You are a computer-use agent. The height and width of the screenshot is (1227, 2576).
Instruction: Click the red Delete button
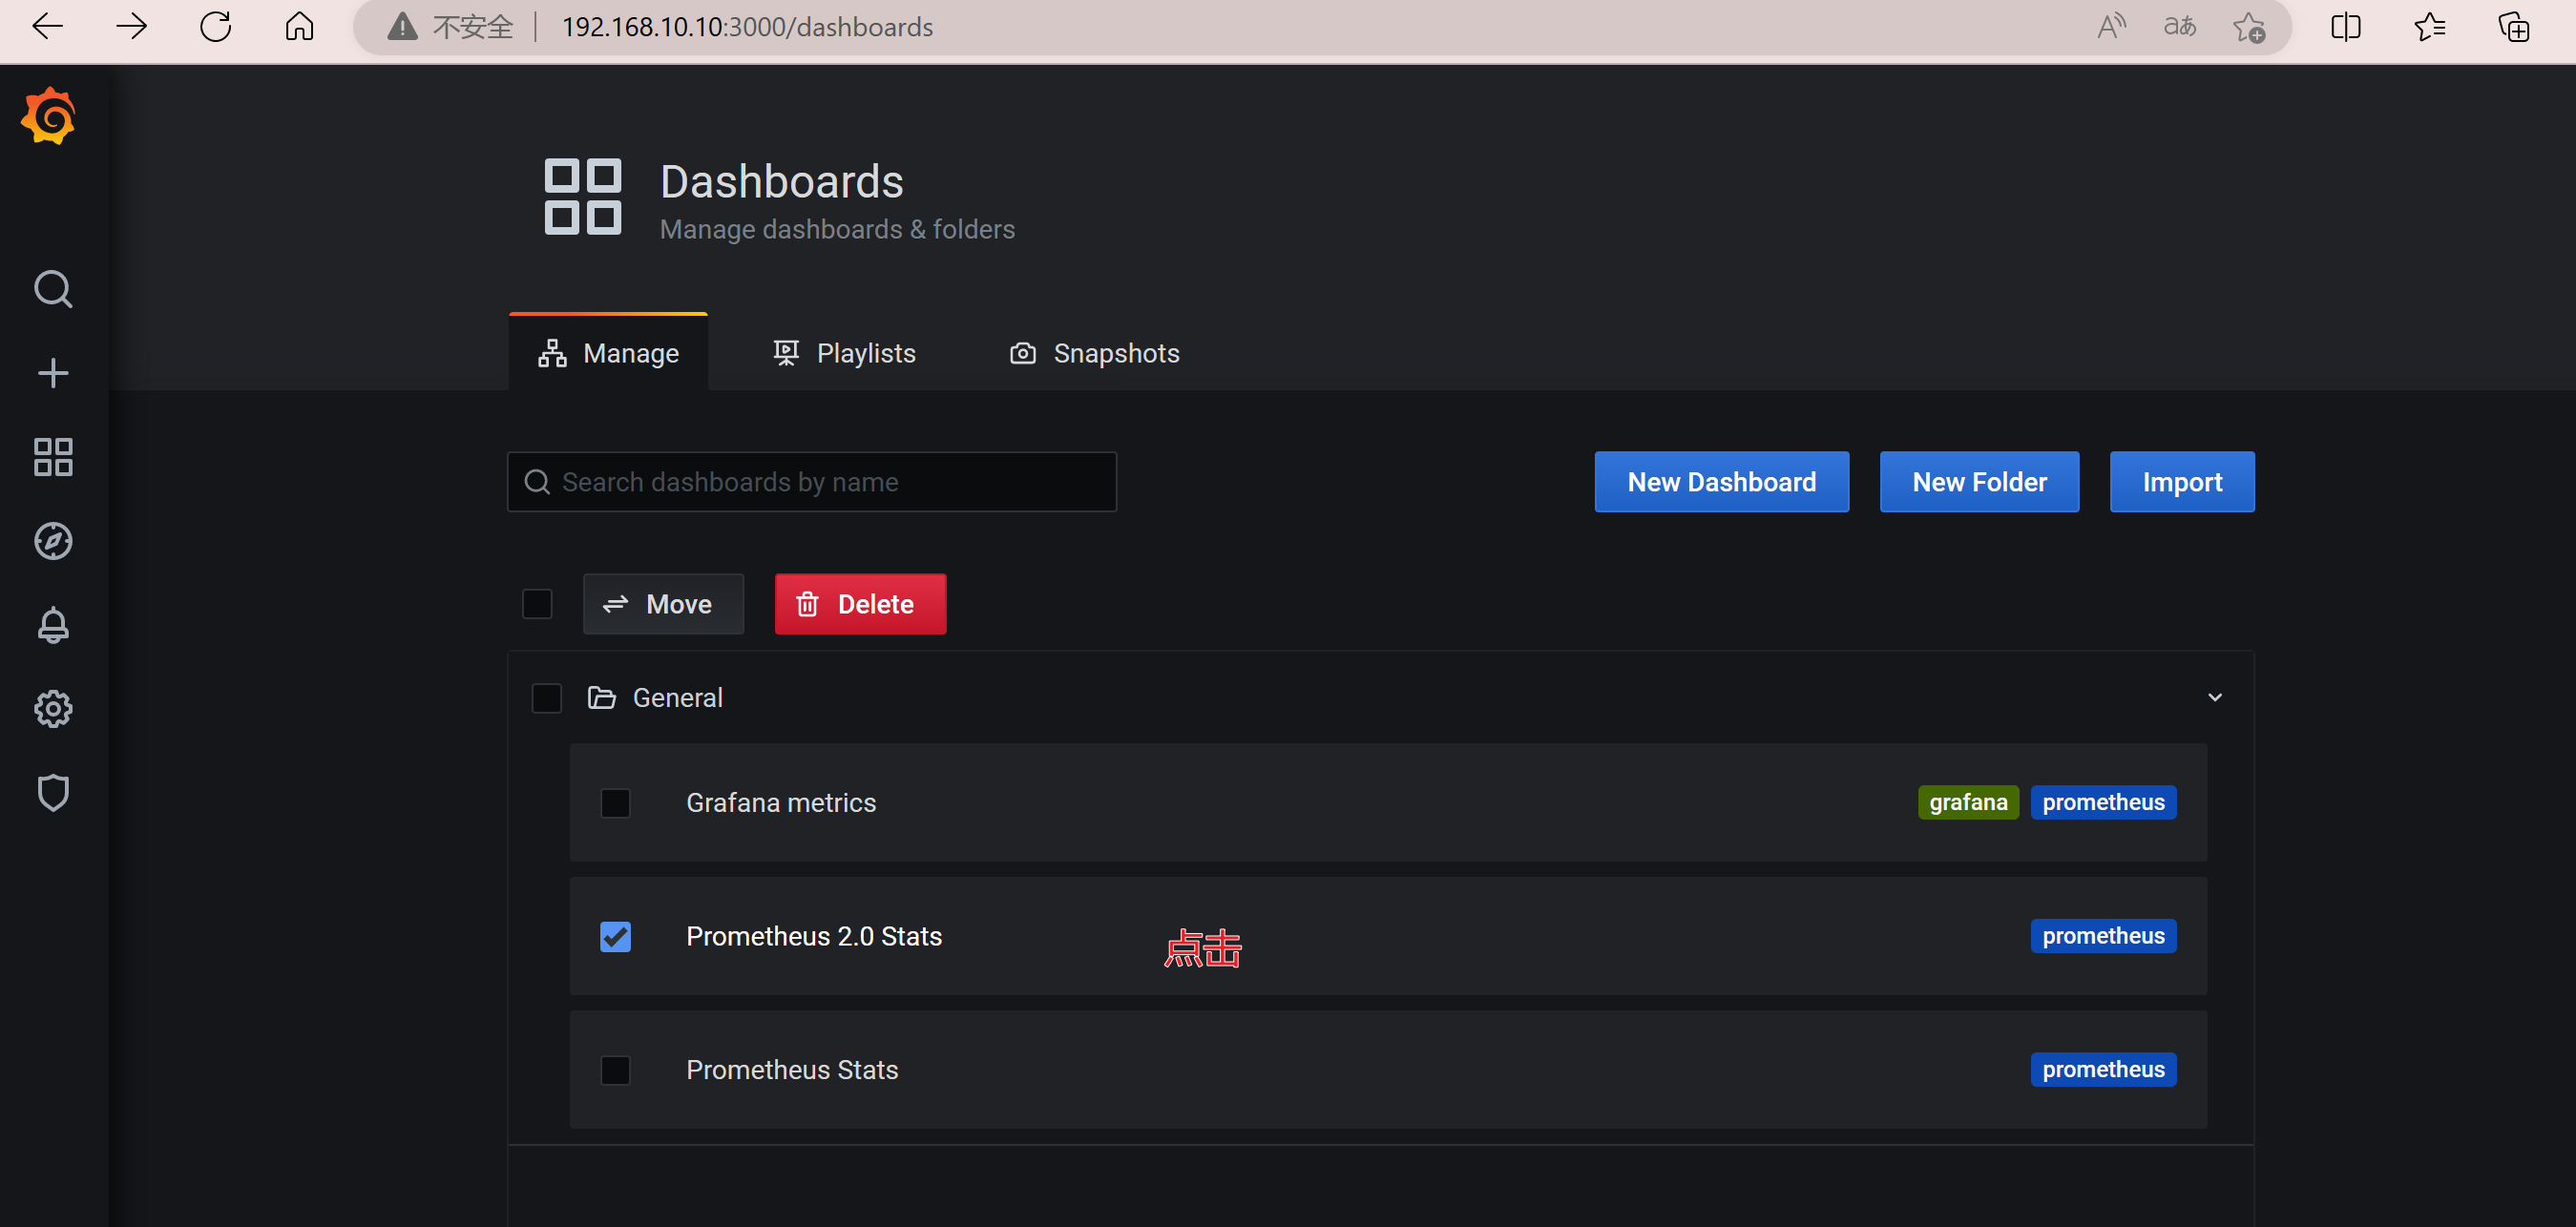(x=860, y=604)
